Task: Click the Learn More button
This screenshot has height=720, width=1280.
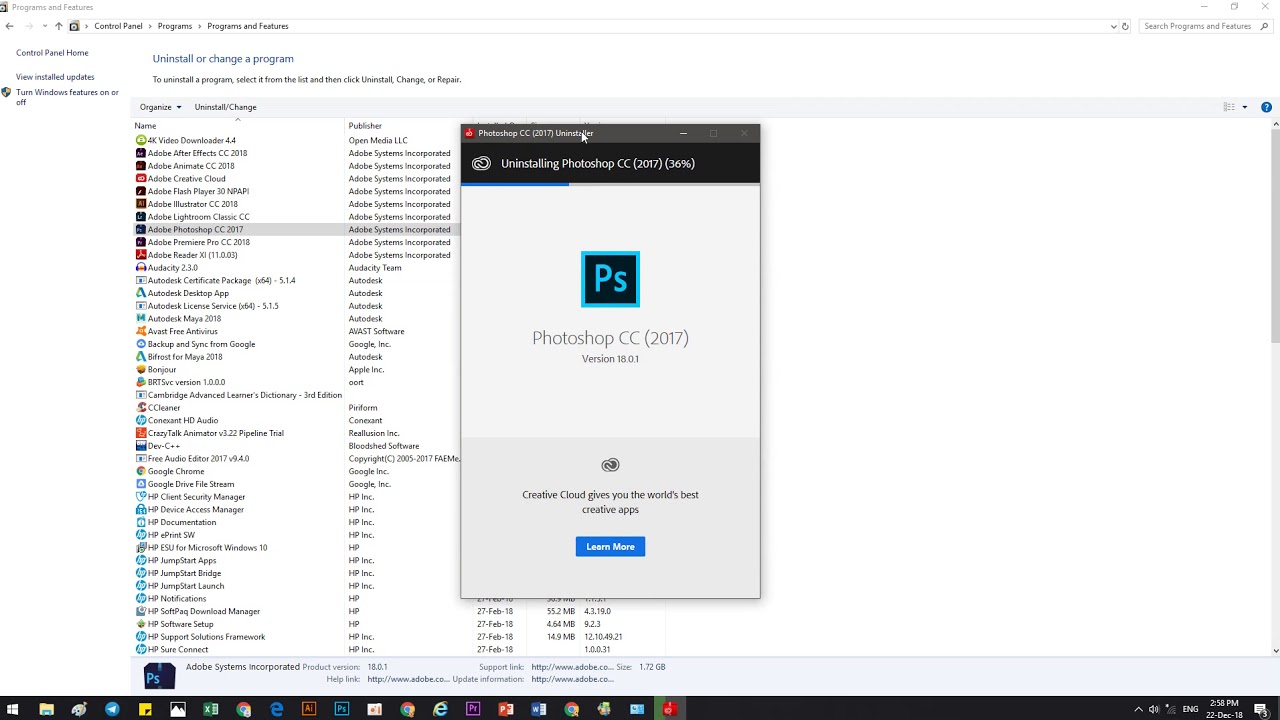Action: [610, 546]
